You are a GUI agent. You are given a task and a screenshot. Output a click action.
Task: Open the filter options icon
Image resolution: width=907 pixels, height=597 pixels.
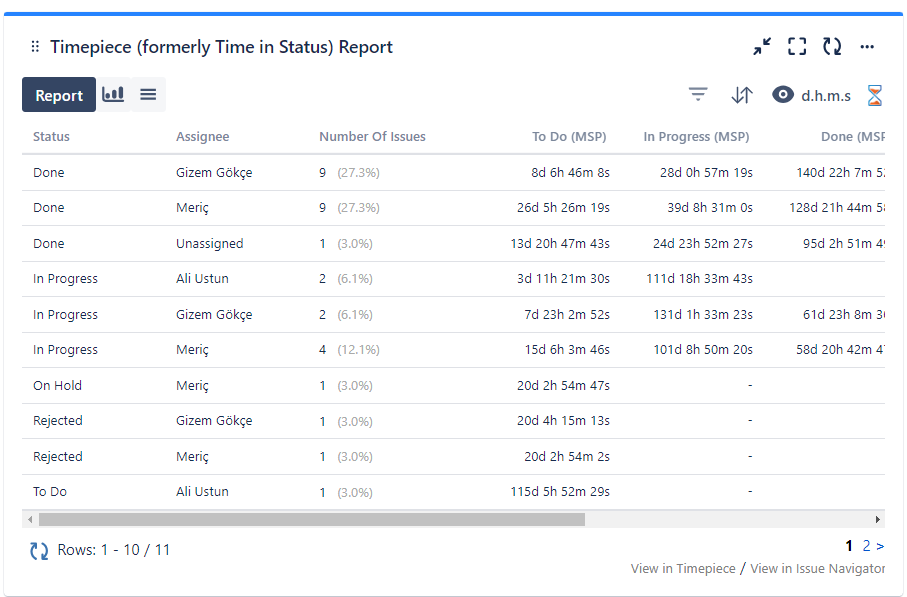697,94
